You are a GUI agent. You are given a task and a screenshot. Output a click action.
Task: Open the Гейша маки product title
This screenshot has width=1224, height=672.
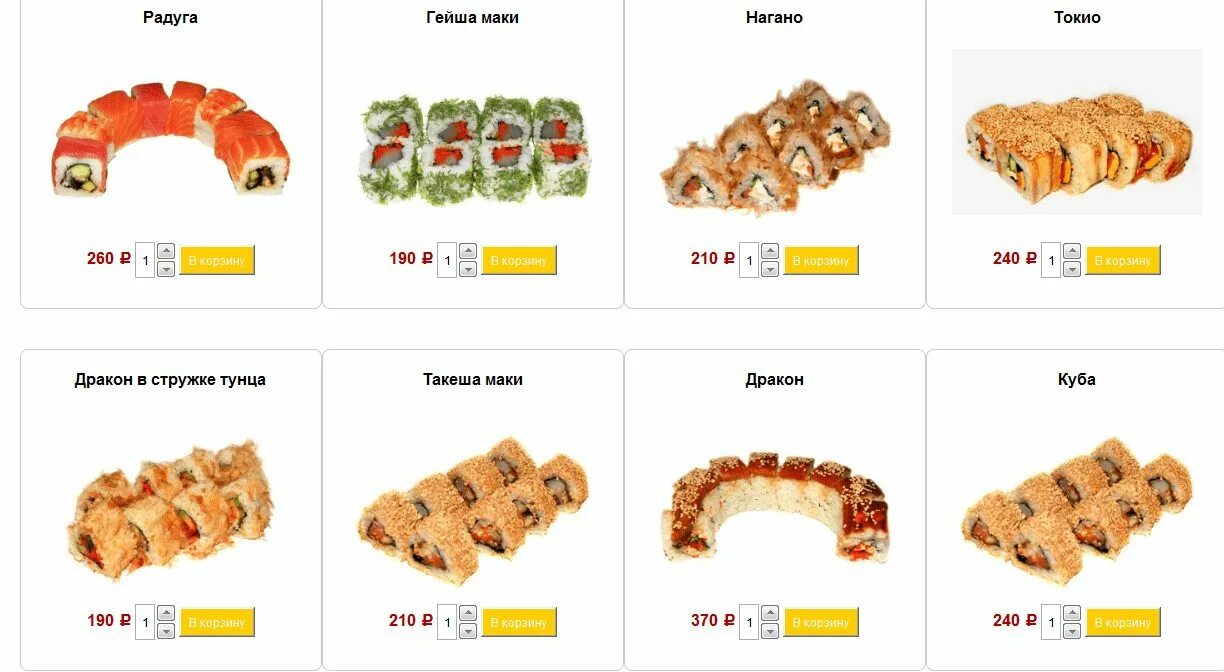473,18
